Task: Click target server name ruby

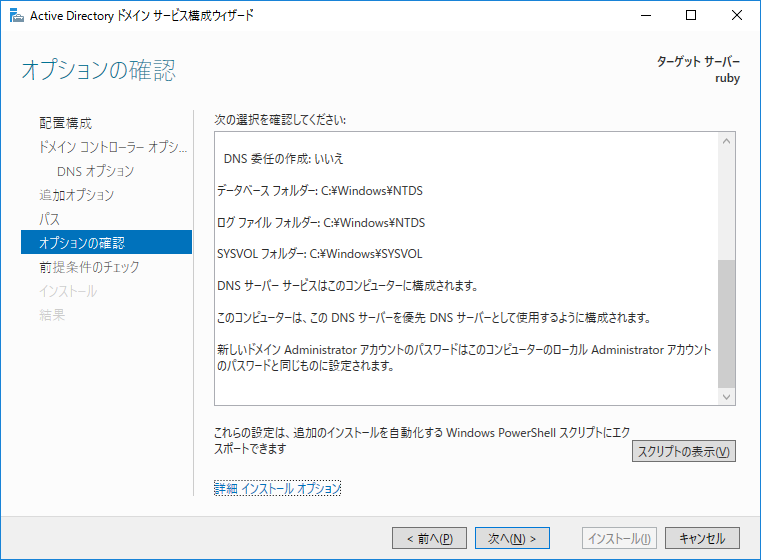Action: tap(727, 78)
